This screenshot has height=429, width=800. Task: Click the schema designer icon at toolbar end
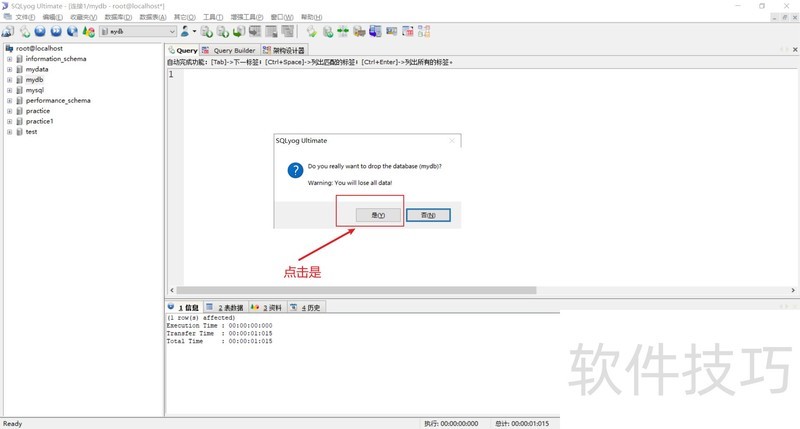click(x=424, y=32)
